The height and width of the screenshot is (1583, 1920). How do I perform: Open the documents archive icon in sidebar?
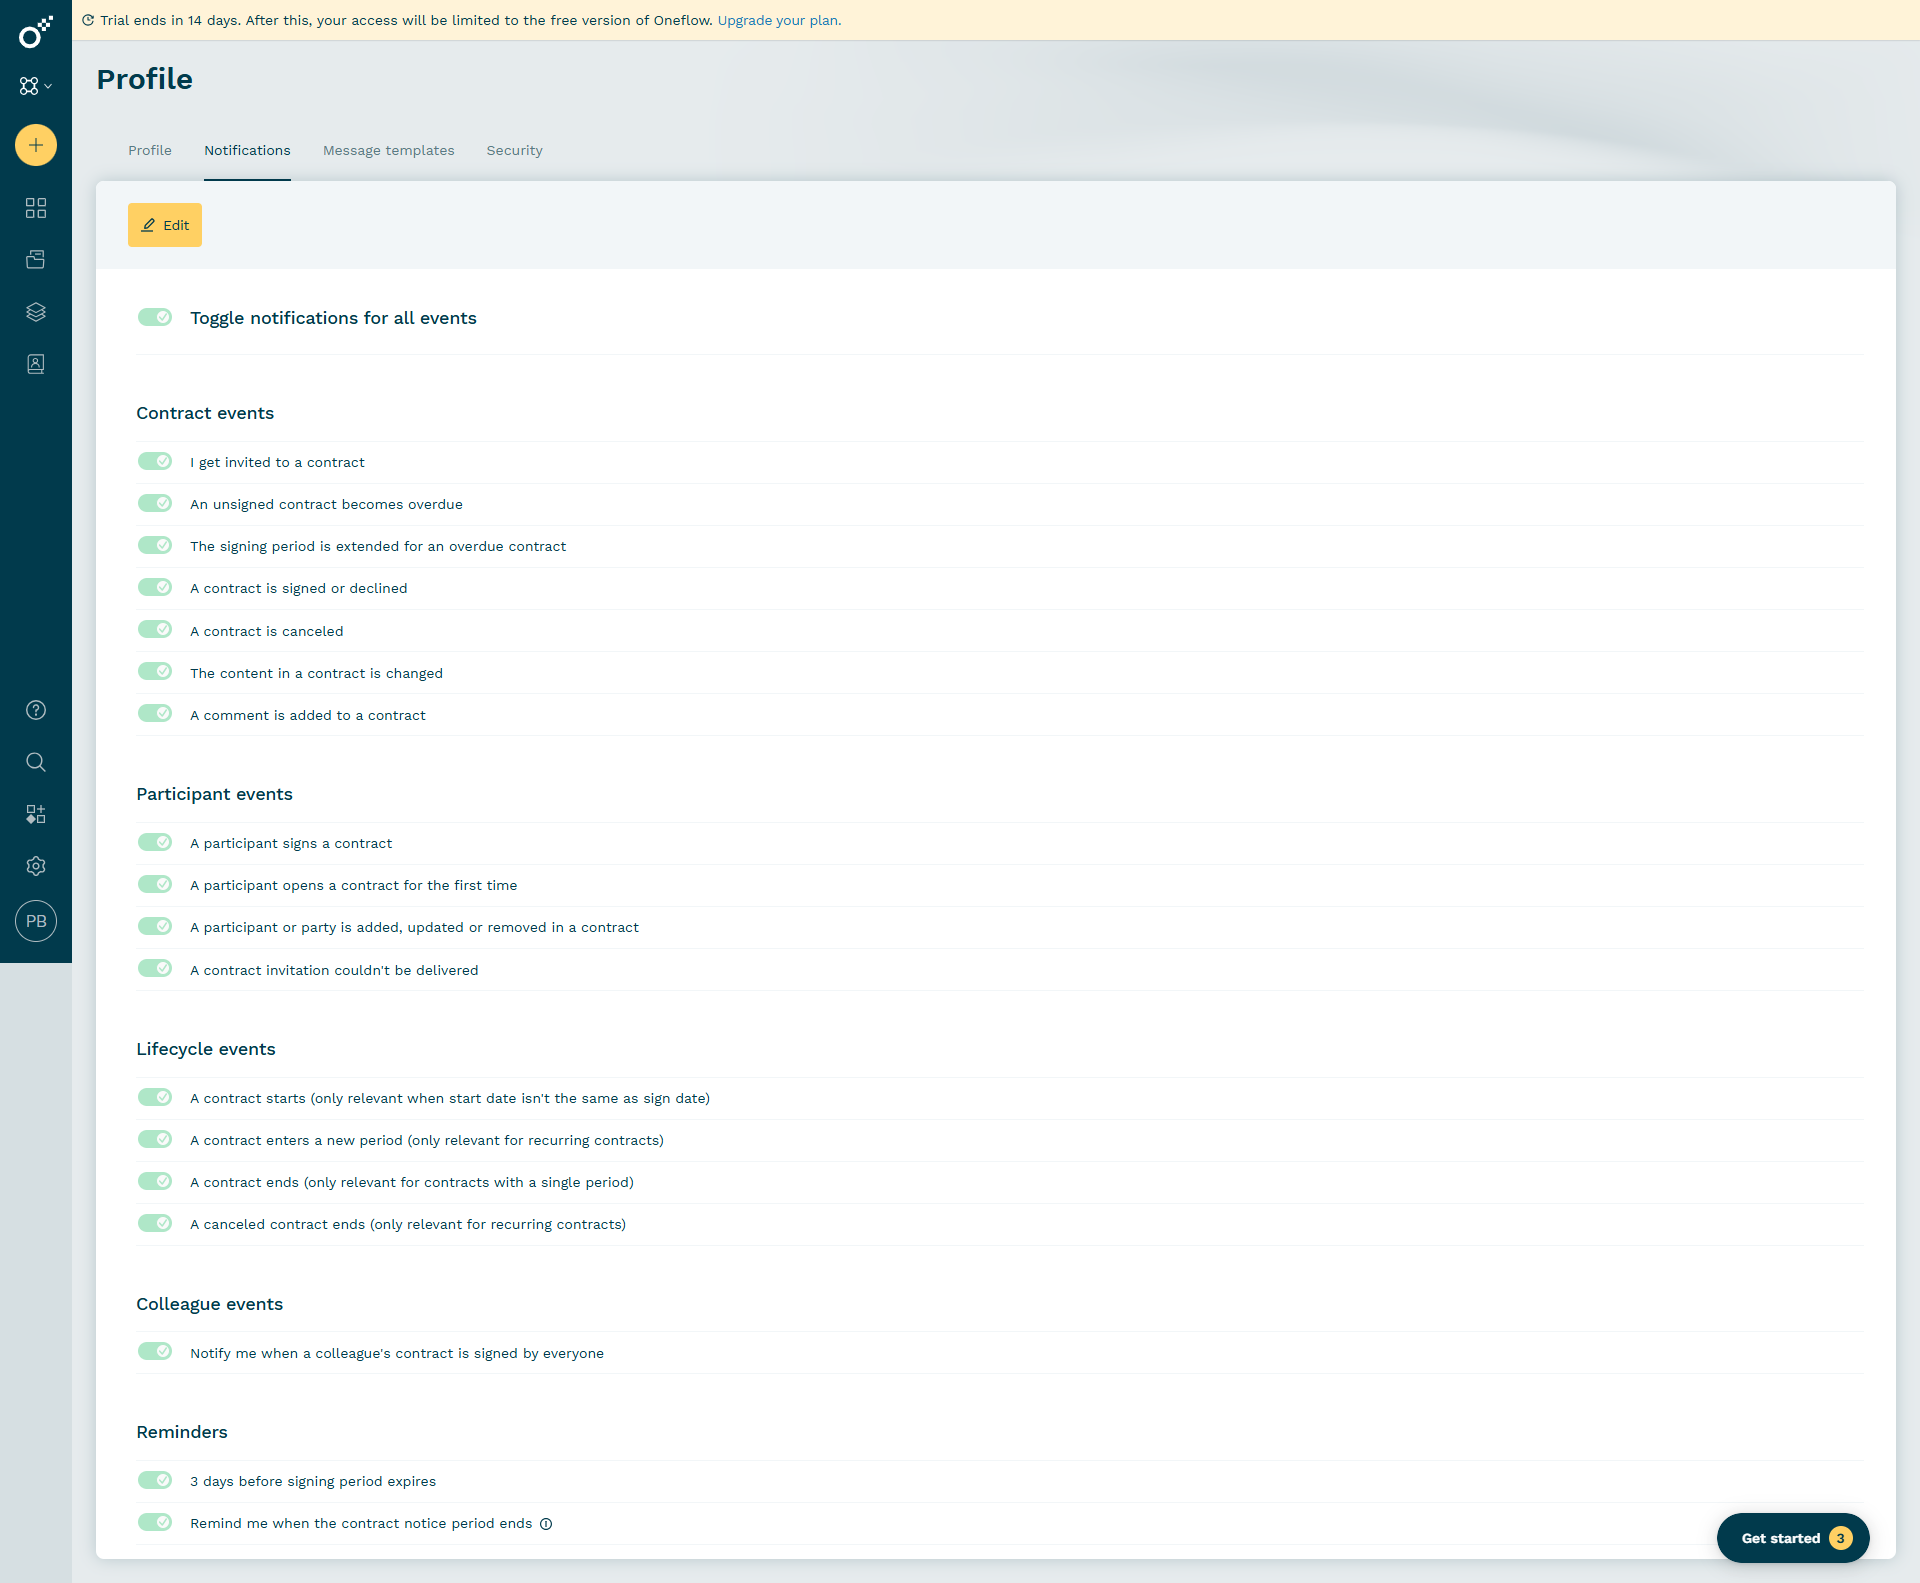tap(36, 260)
